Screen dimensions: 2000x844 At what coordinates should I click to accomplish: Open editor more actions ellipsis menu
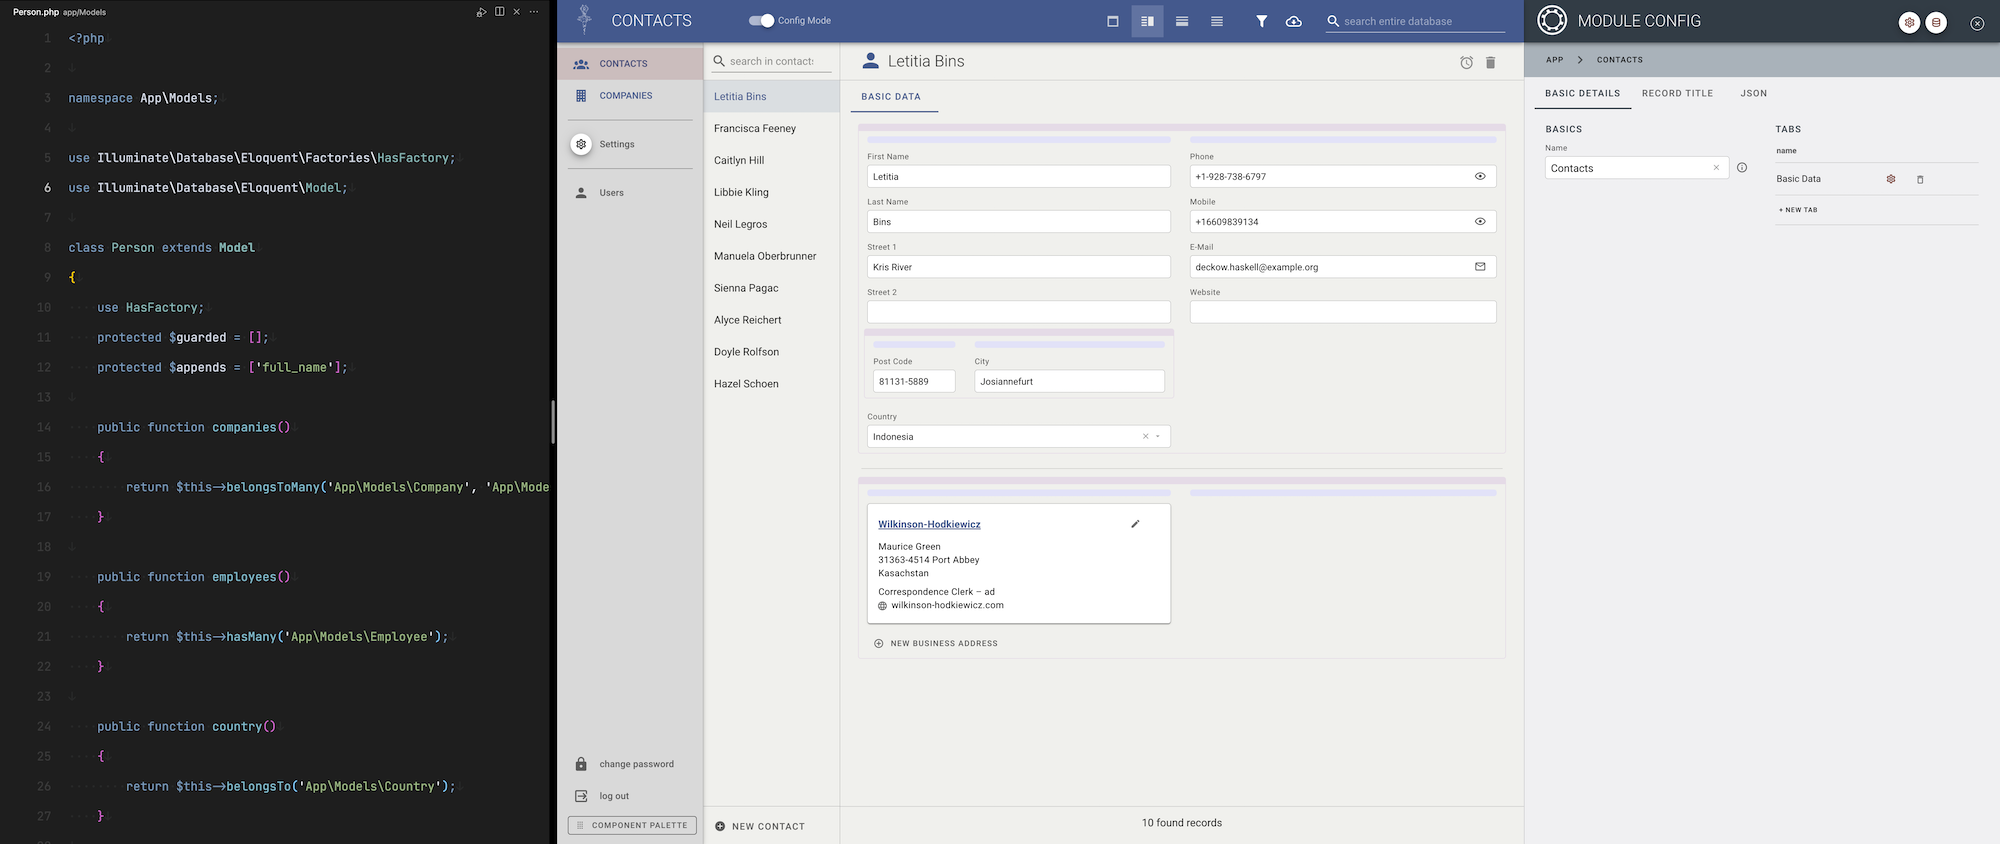click(x=534, y=12)
